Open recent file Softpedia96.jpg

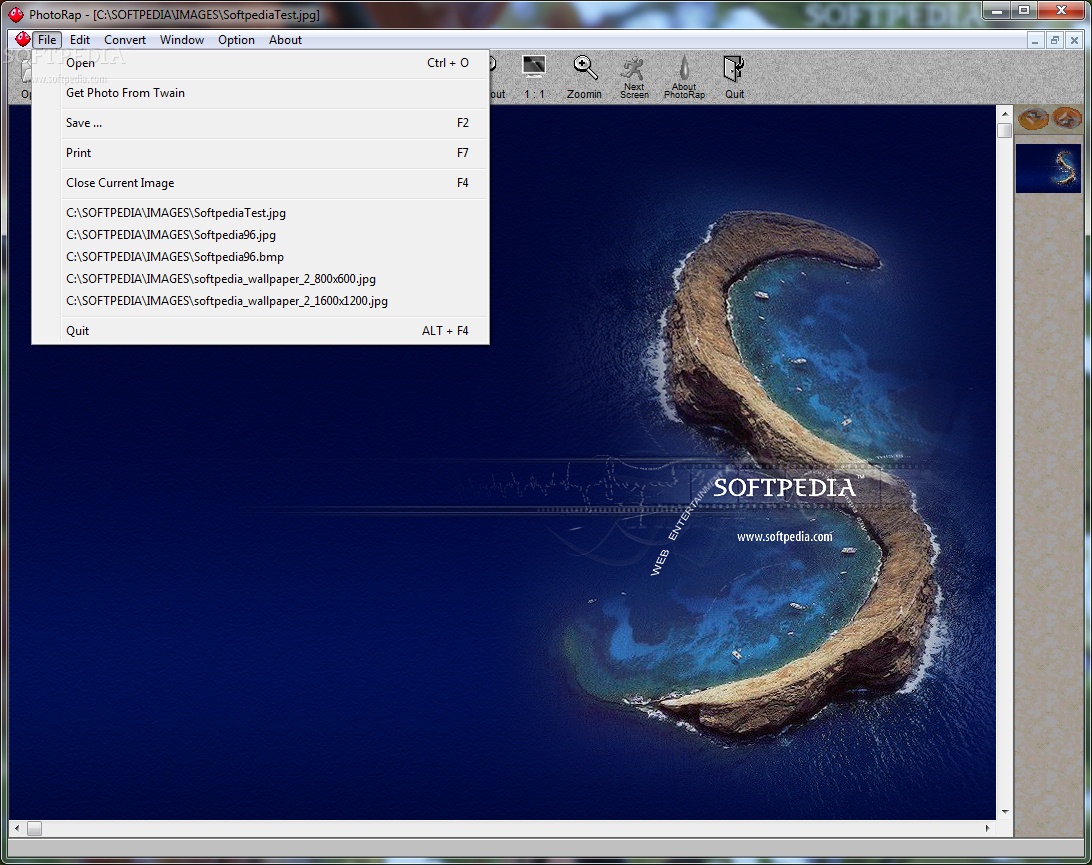(260, 235)
